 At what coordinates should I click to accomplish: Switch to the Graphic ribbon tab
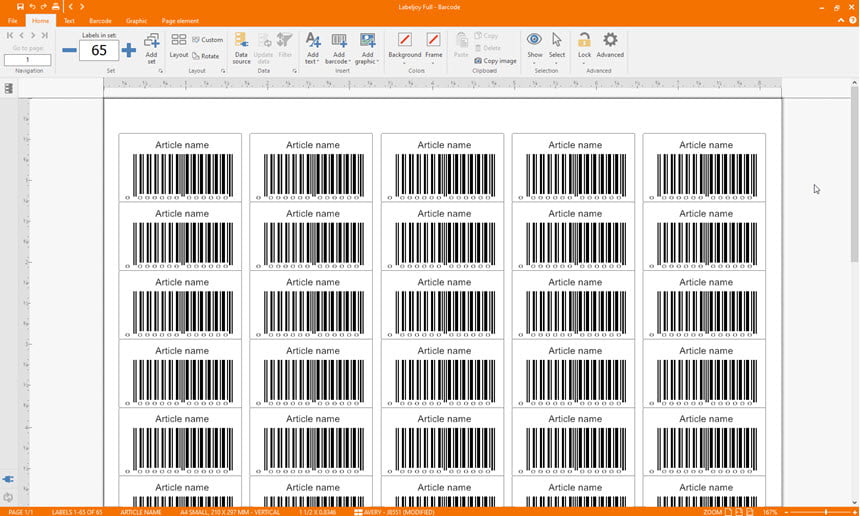coord(136,21)
